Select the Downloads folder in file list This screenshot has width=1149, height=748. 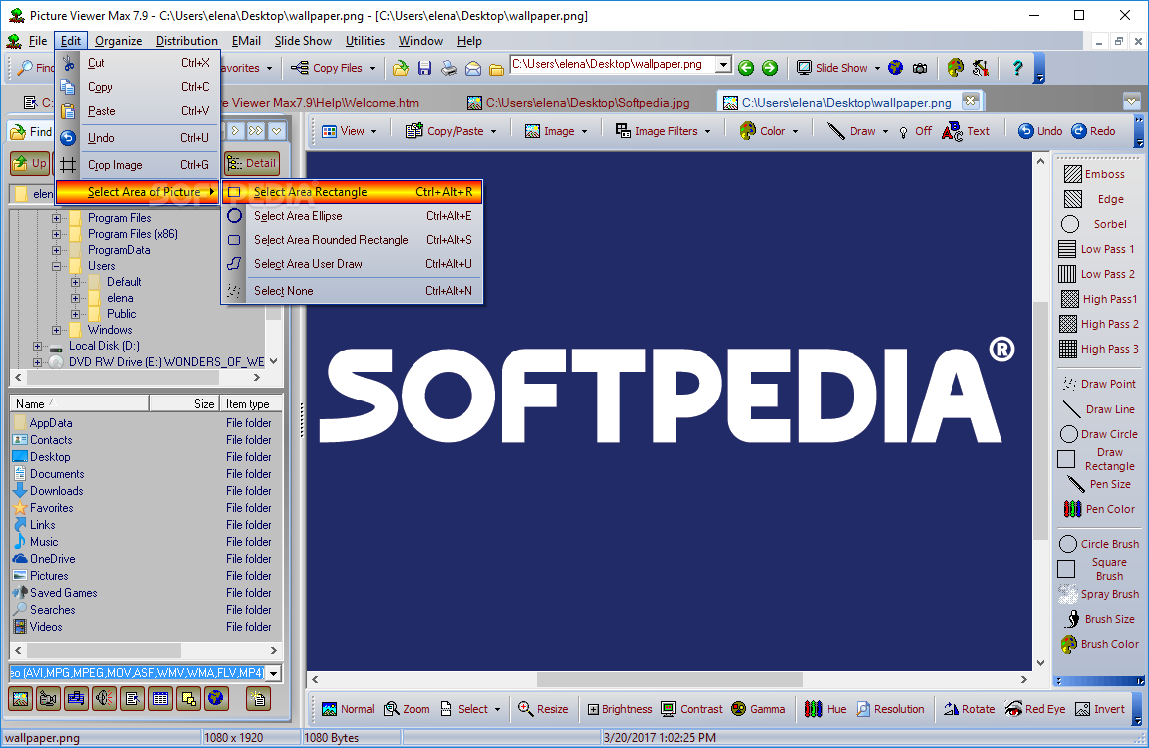pos(56,491)
